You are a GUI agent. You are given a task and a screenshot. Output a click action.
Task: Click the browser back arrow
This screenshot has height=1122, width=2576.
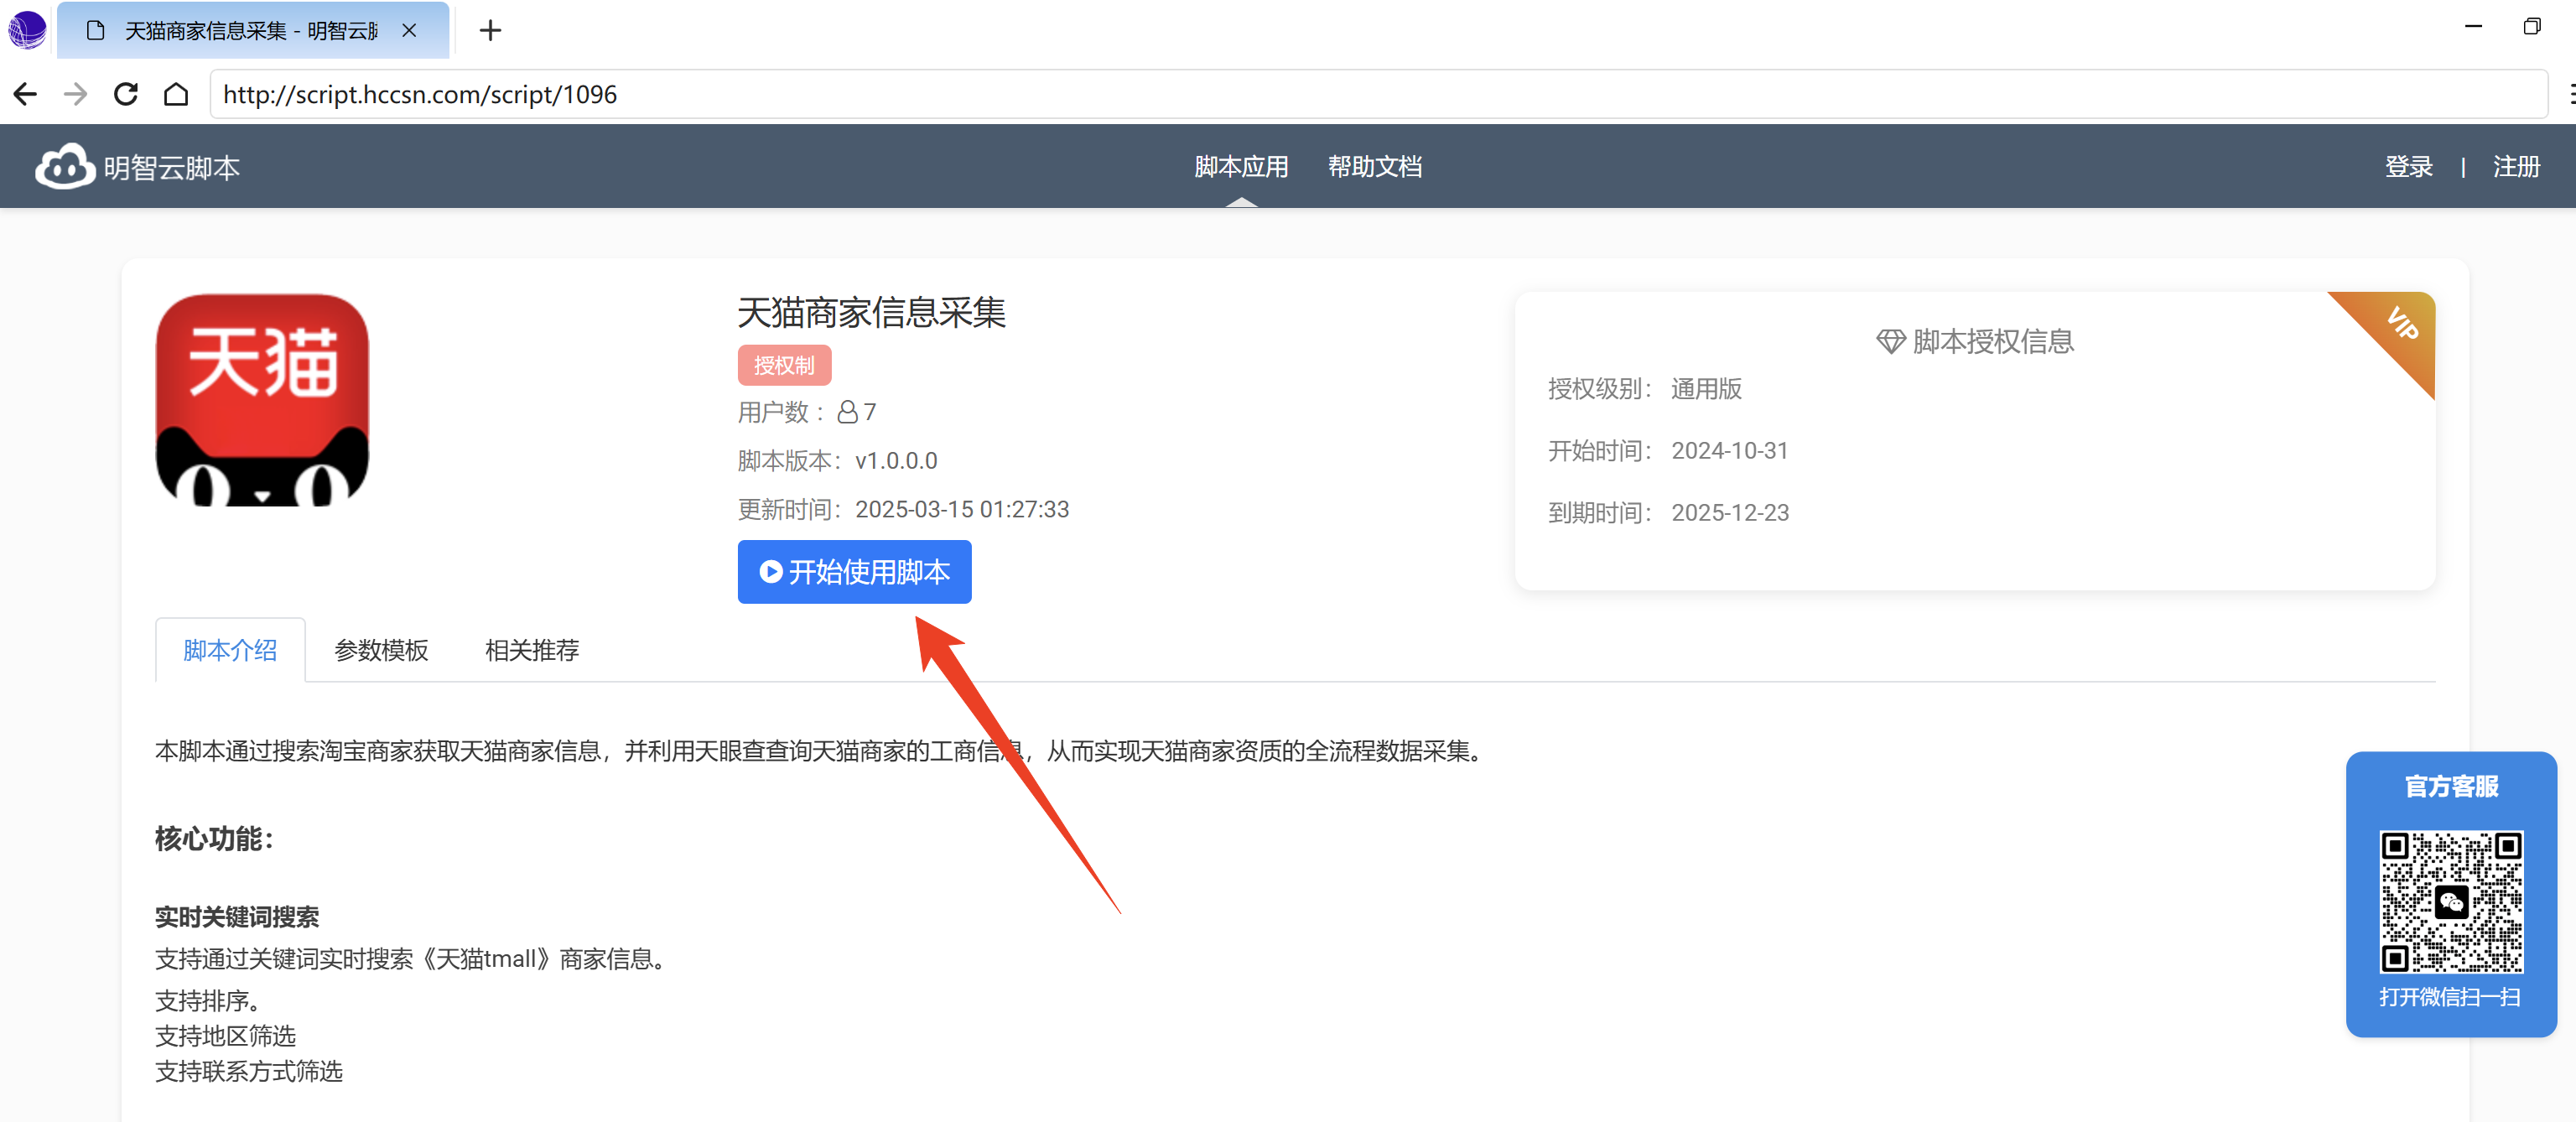25,94
